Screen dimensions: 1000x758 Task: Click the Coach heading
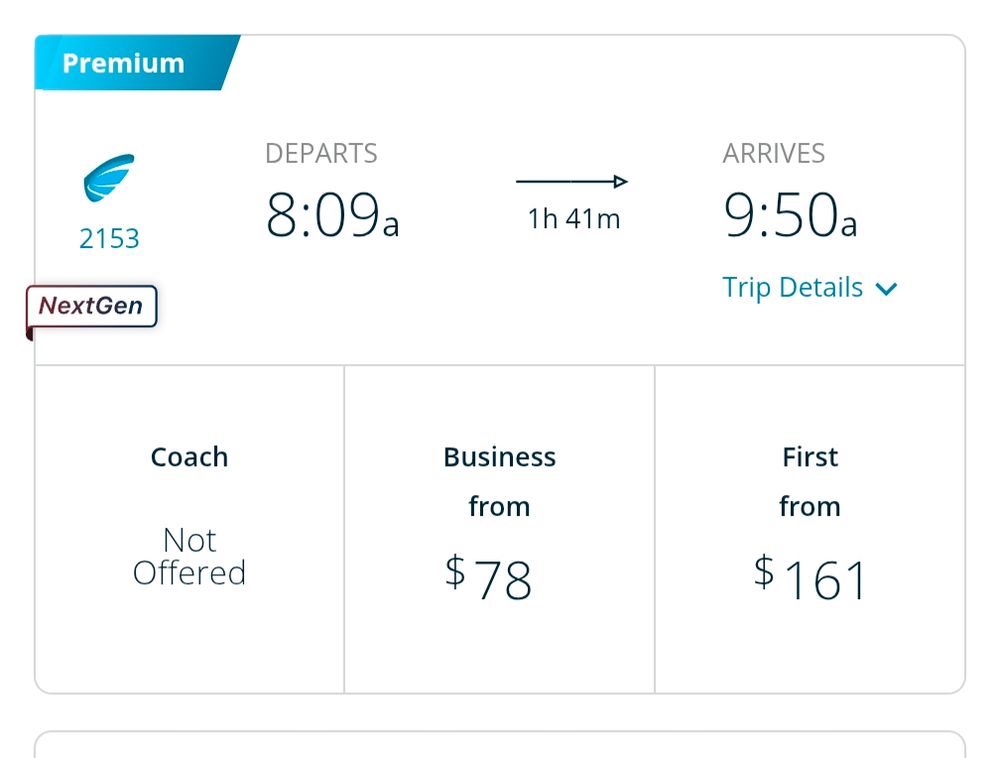tap(189, 457)
